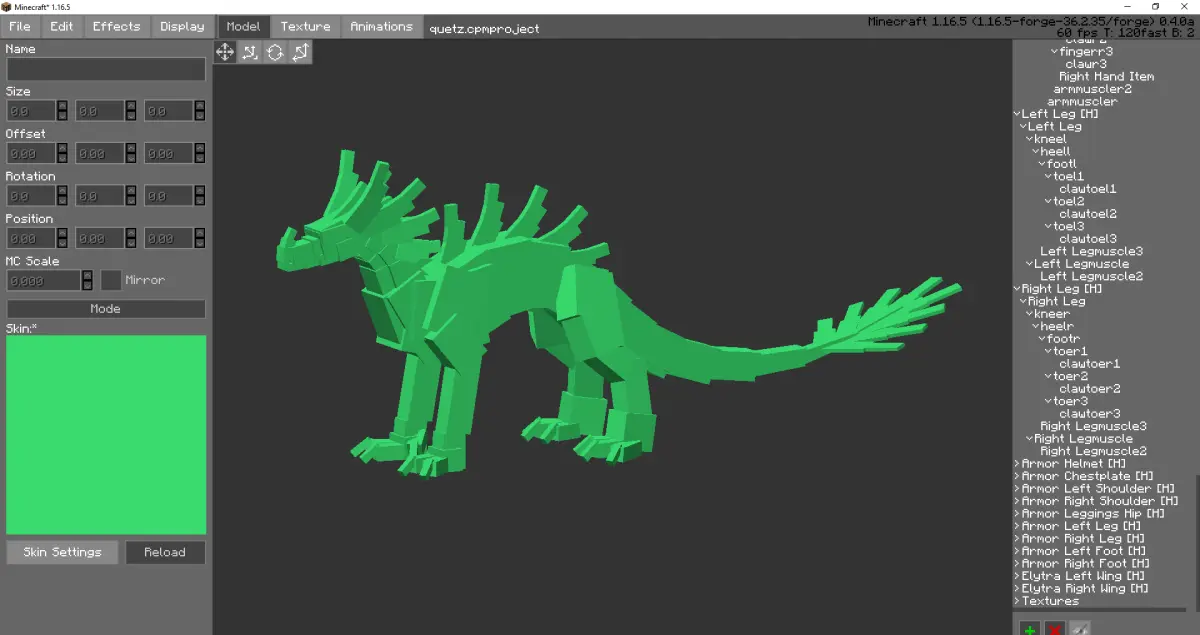Select the Right Legmuscle3 part
This screenshot has width=1200, height=635.
[1094, 426]
